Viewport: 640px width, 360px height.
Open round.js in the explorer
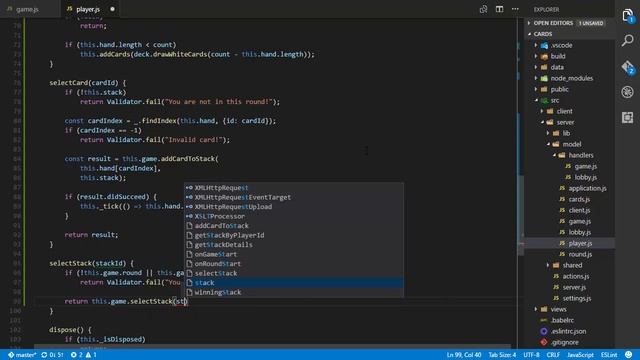tap(580, 254)
